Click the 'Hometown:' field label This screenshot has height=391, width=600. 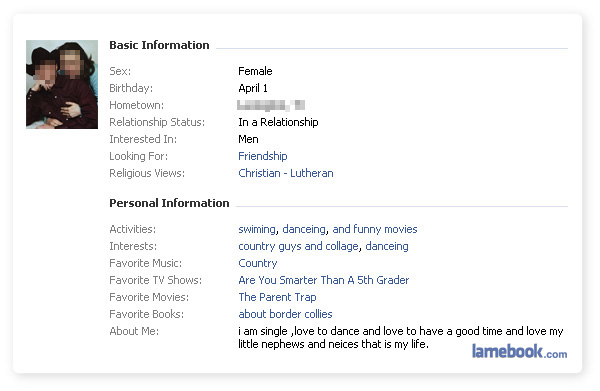[x=137, y=105]
